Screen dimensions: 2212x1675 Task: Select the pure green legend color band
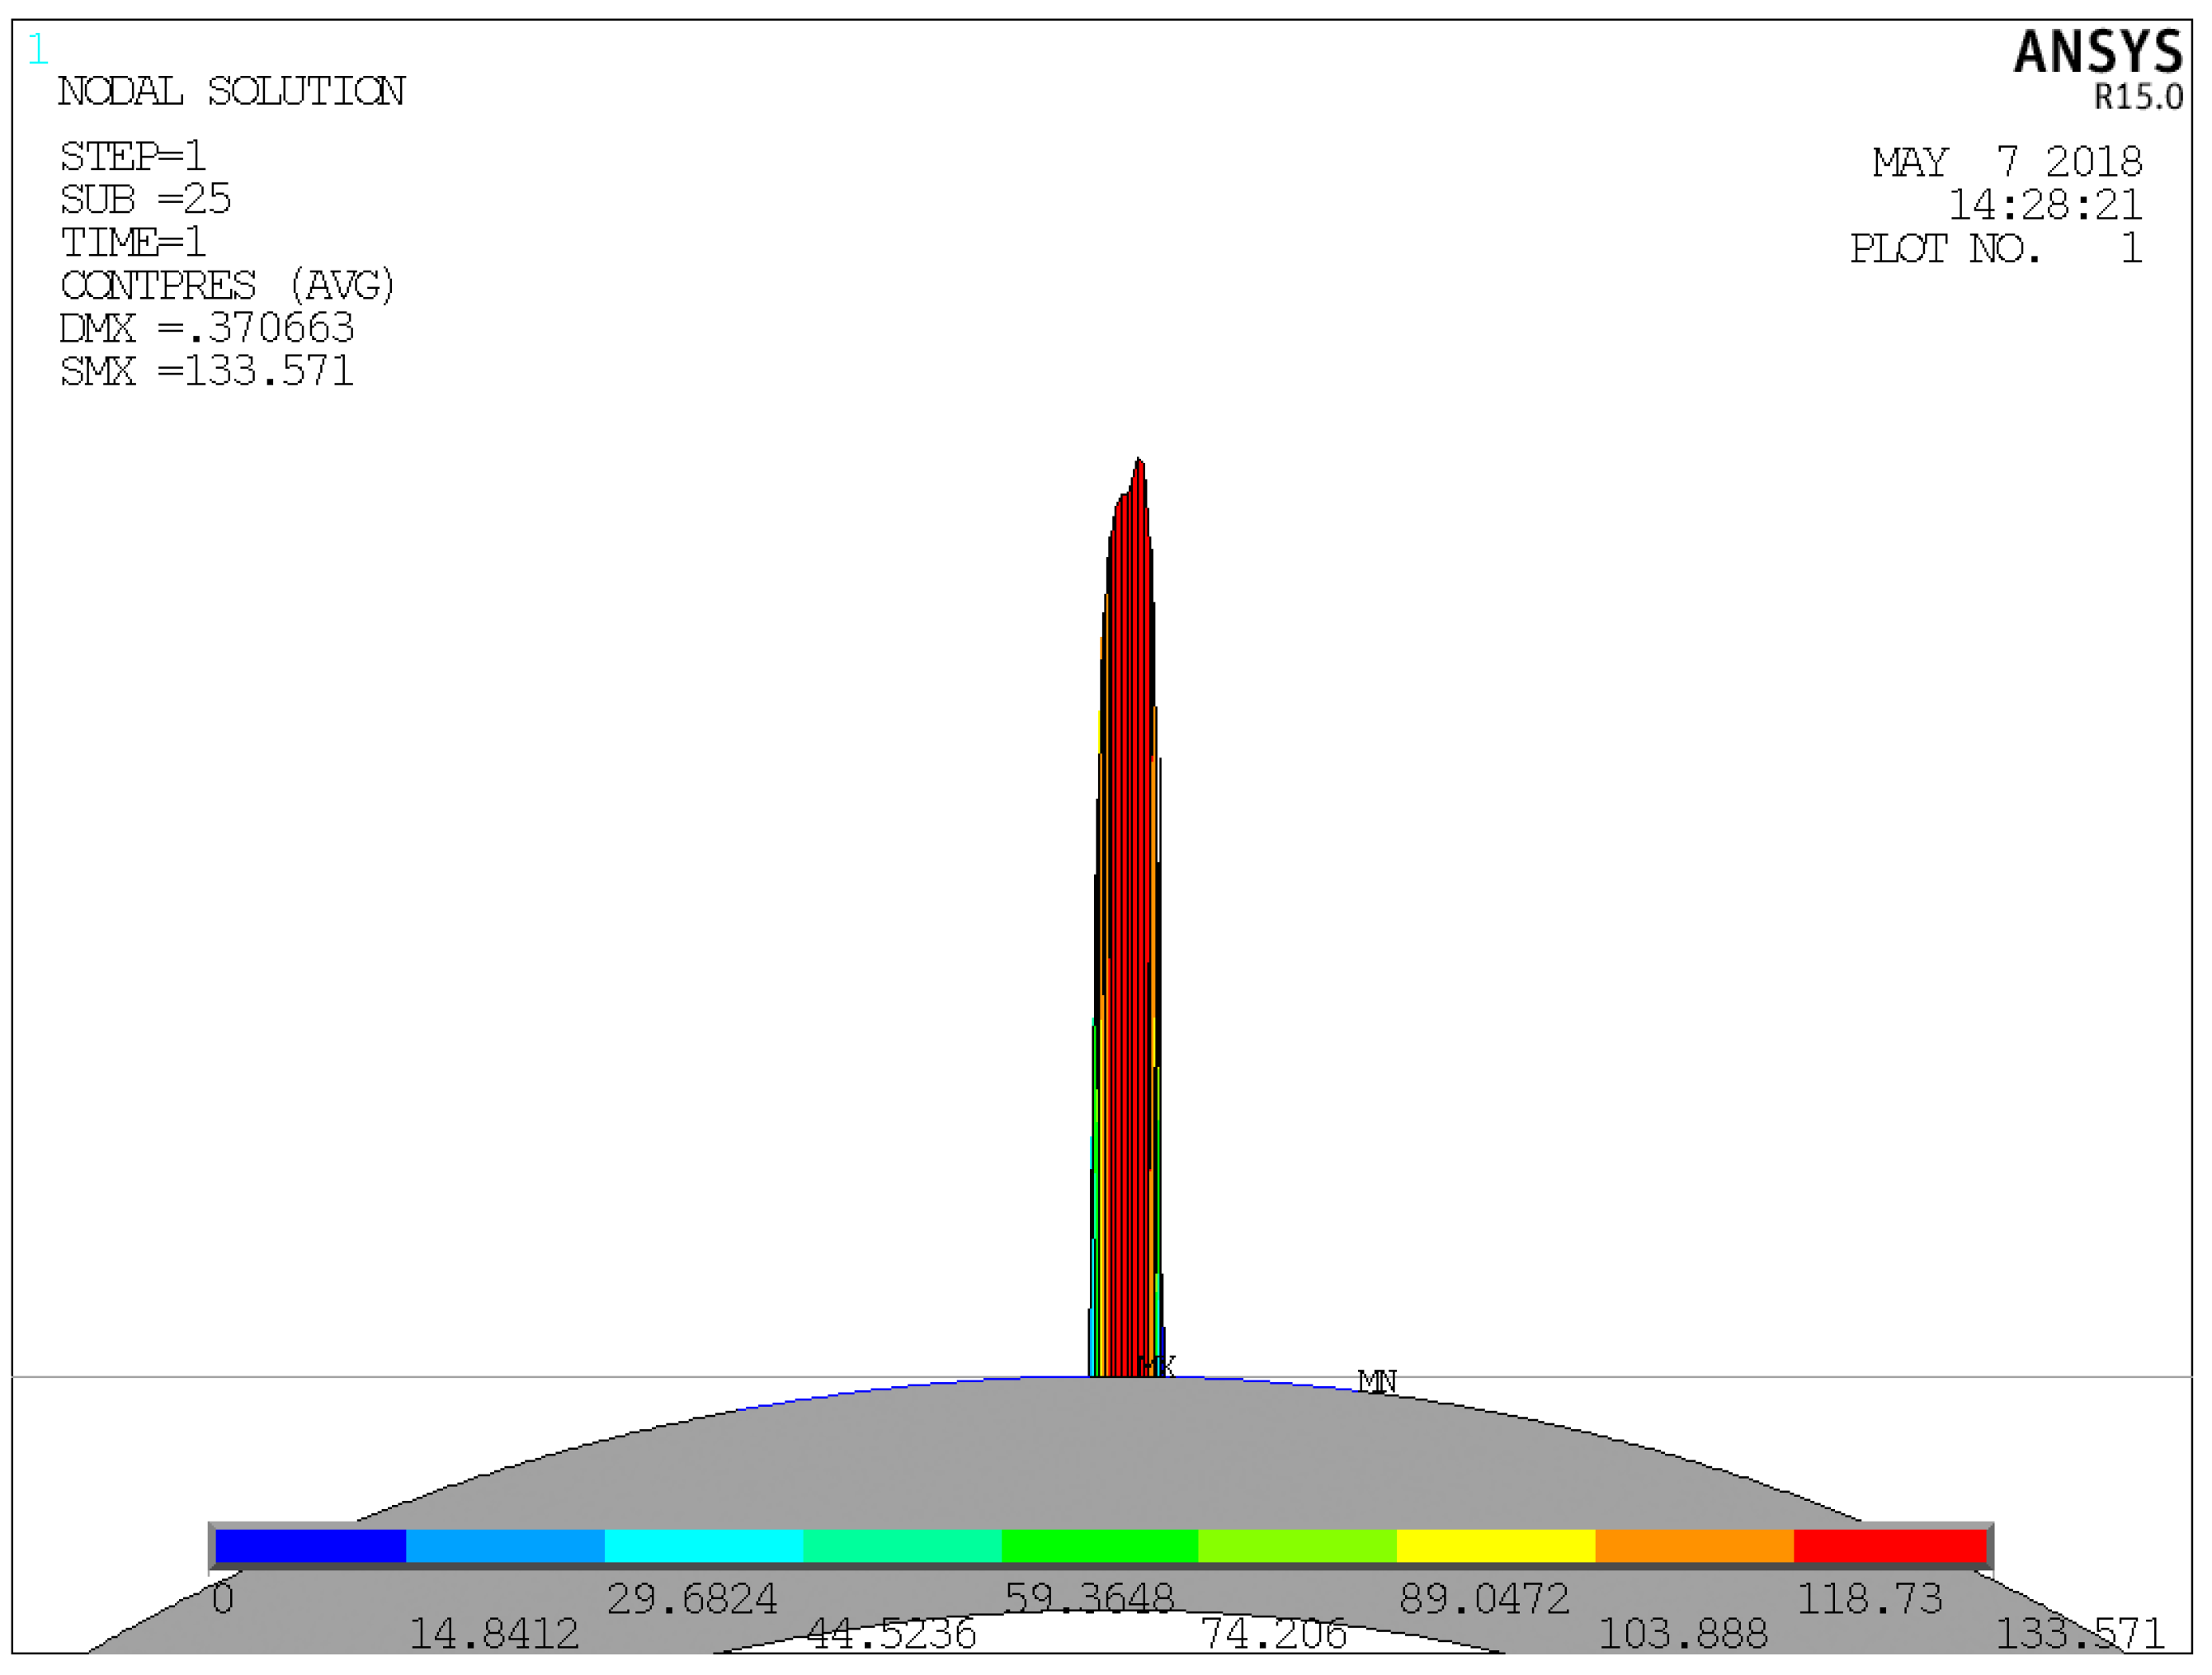coord(1099,1545)
